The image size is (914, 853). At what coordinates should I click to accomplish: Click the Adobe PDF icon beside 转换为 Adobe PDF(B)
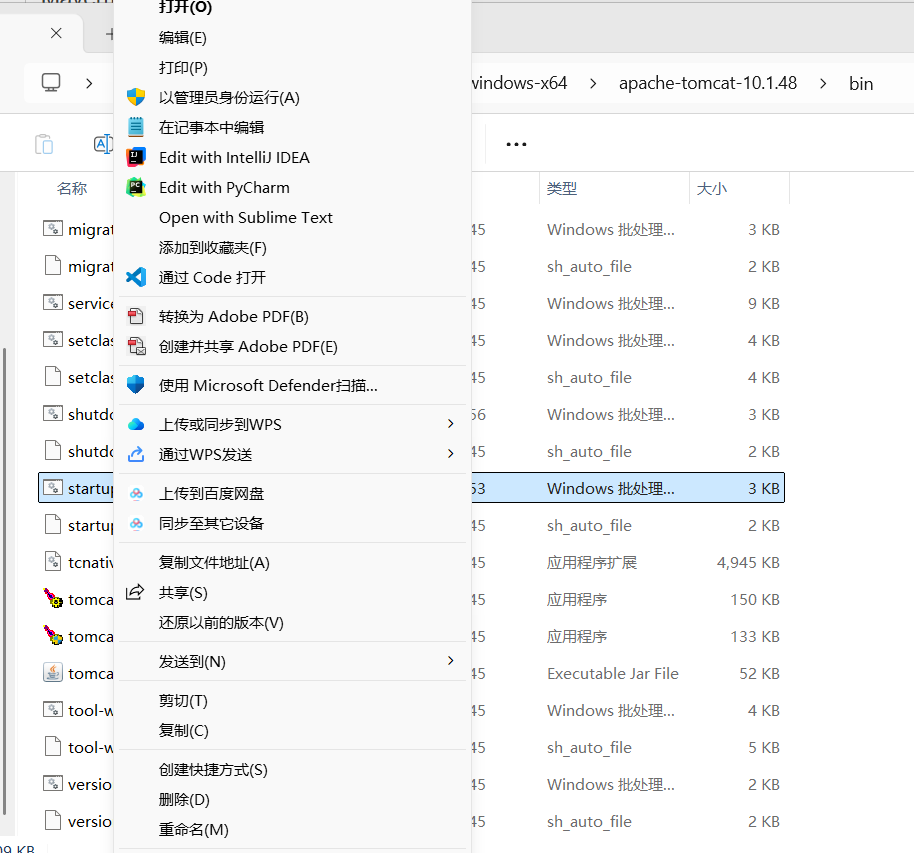tap(136, 316)
